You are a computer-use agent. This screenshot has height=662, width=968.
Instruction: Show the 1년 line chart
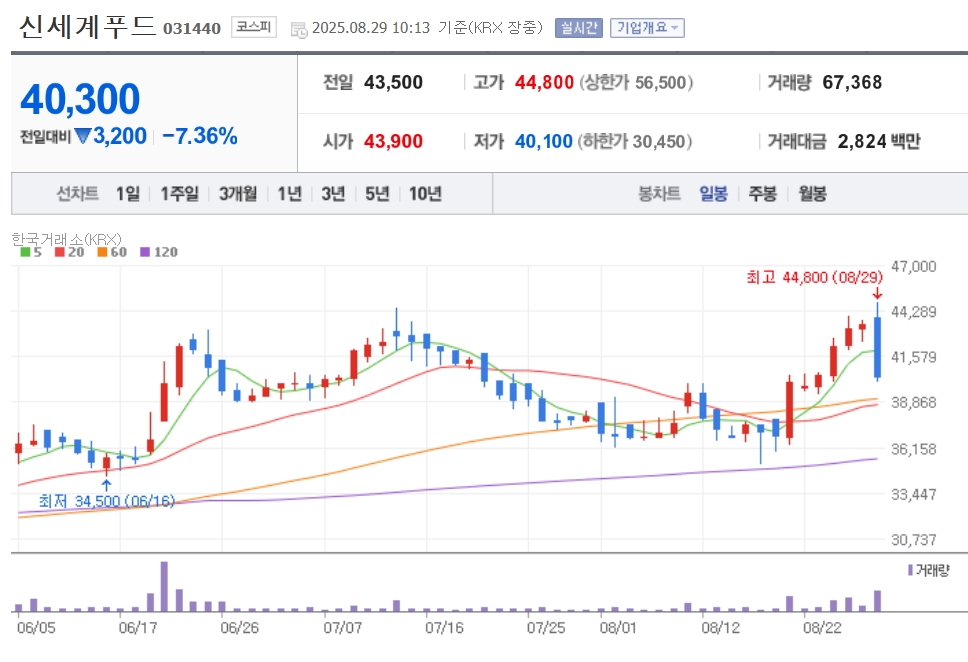pos(290,194)
